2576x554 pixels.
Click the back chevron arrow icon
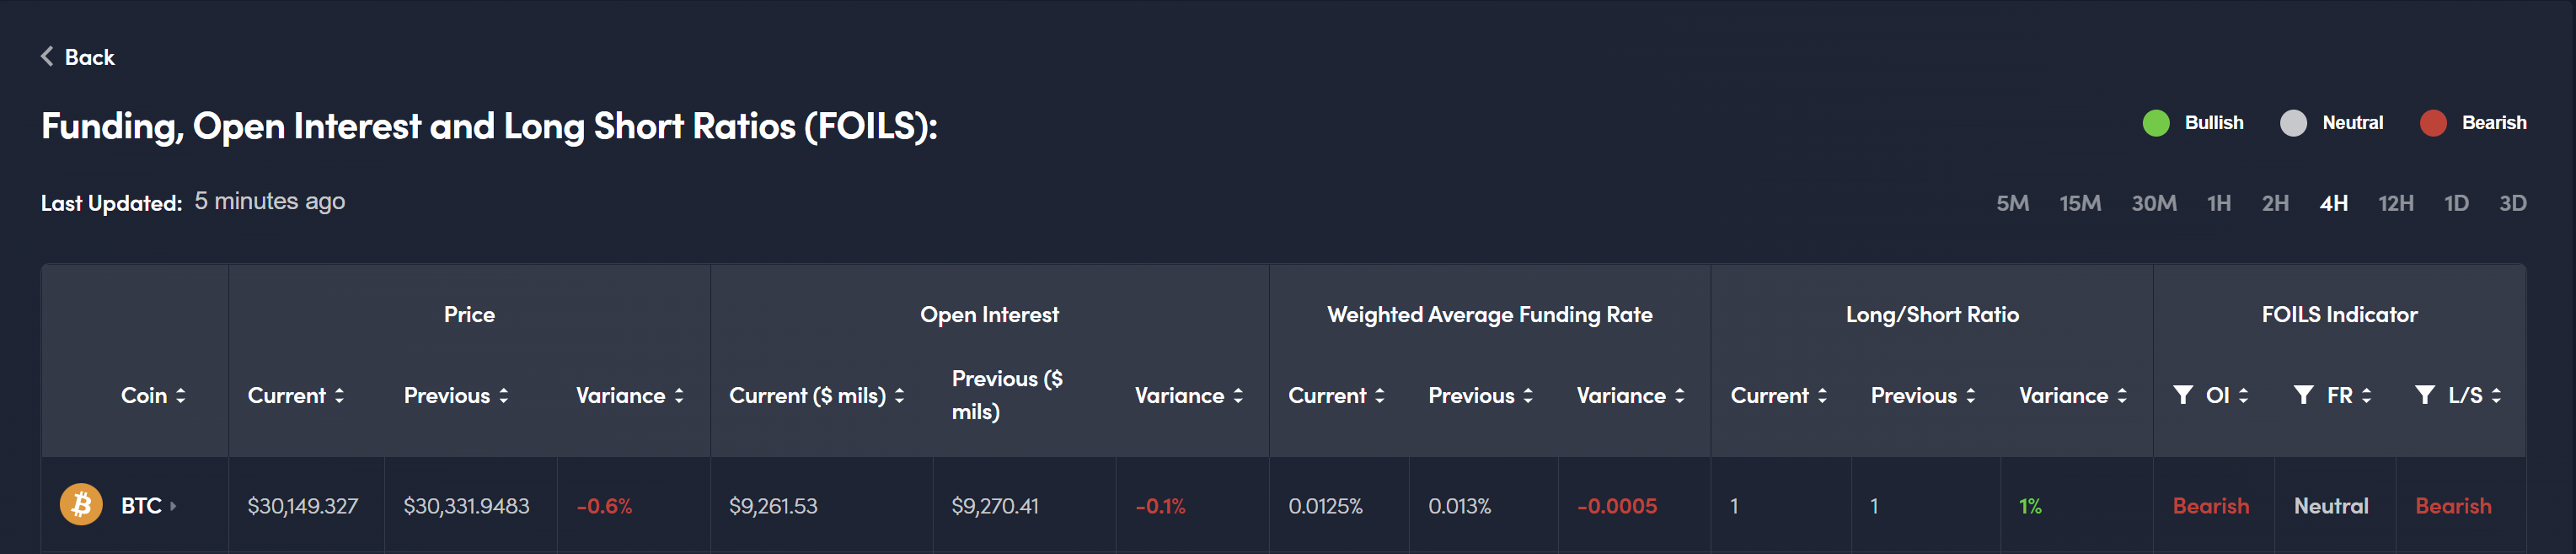pos(47,57)
